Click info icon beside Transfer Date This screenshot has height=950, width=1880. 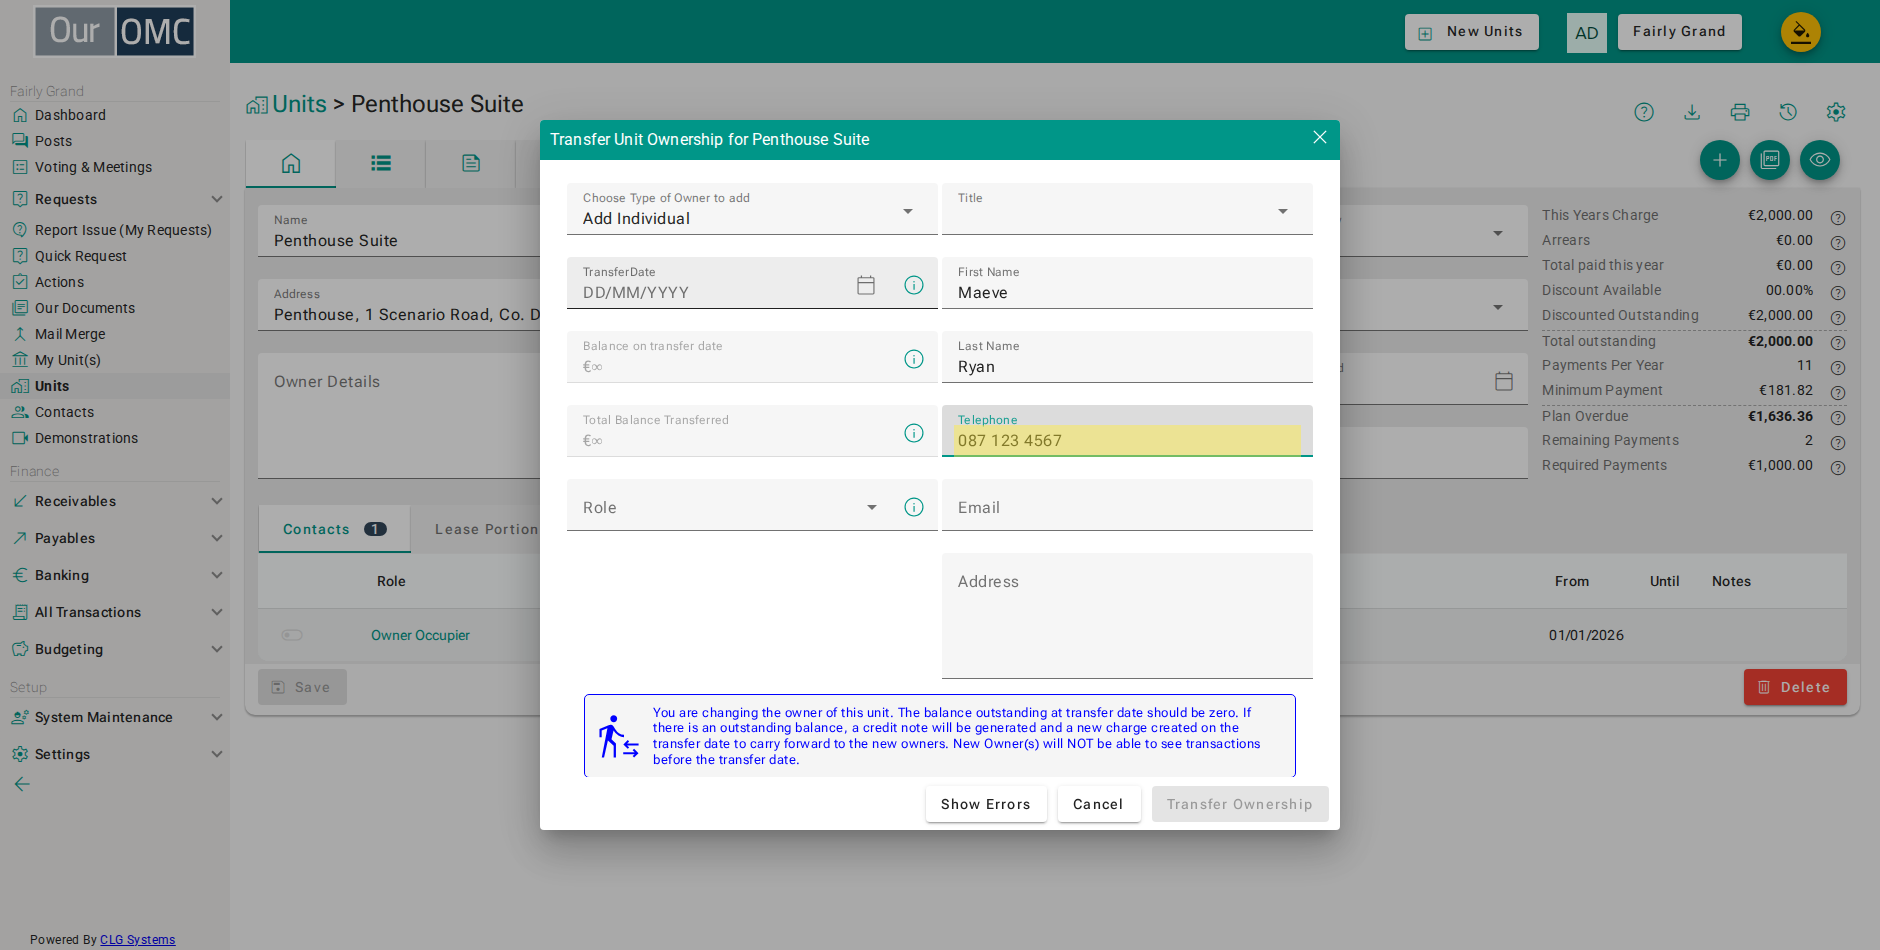tap(914, 285)
